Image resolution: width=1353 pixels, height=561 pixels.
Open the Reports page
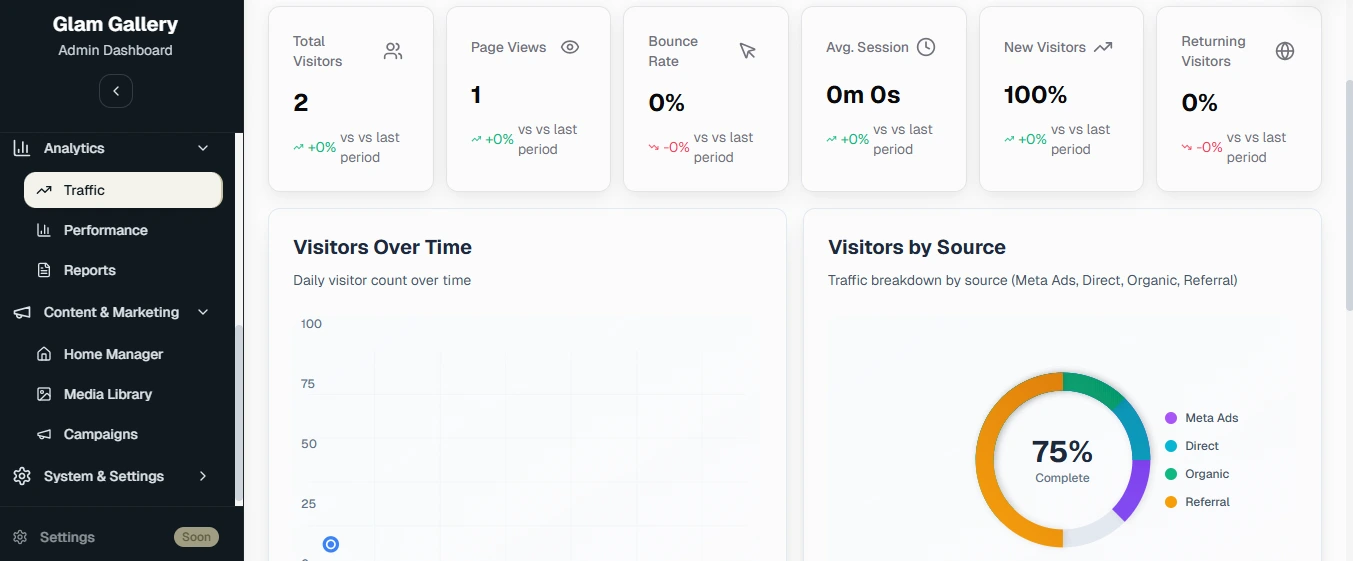click(x=89, y=270)
